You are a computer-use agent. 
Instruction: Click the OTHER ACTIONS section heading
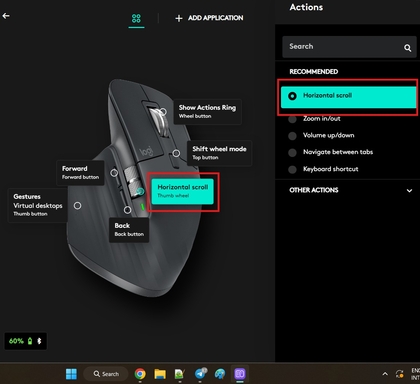tap(314, 190)
